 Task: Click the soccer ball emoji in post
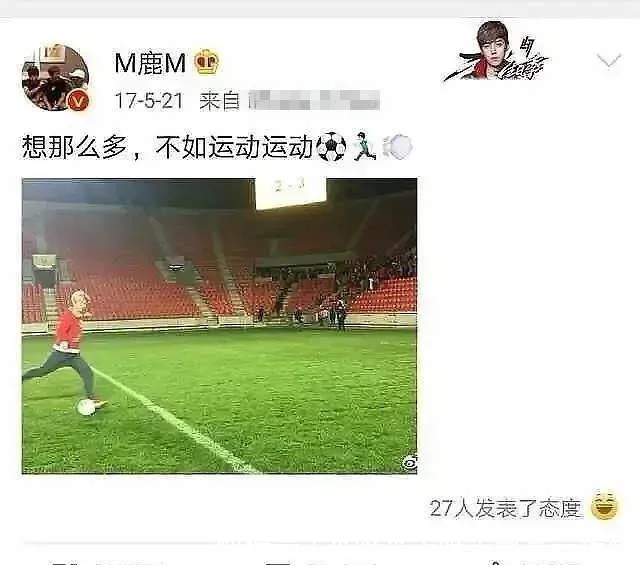click(x=331, y=147)
